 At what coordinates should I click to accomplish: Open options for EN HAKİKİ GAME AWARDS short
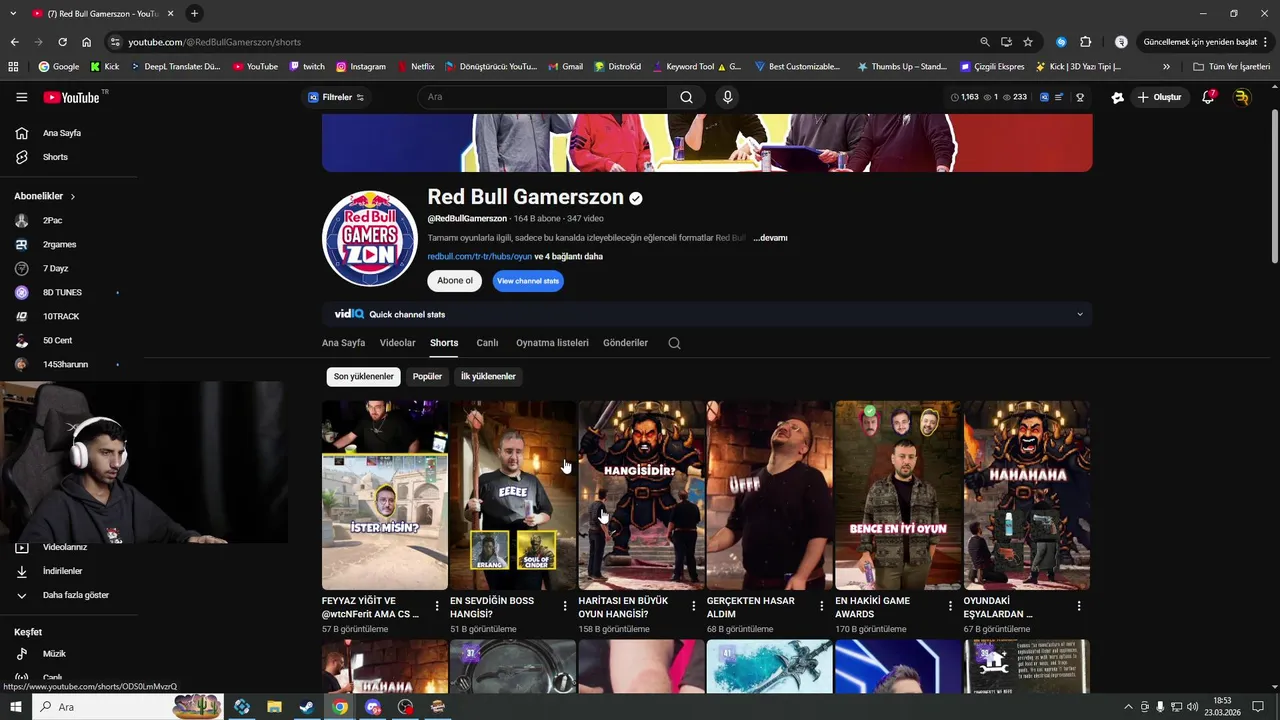point(950,606)
